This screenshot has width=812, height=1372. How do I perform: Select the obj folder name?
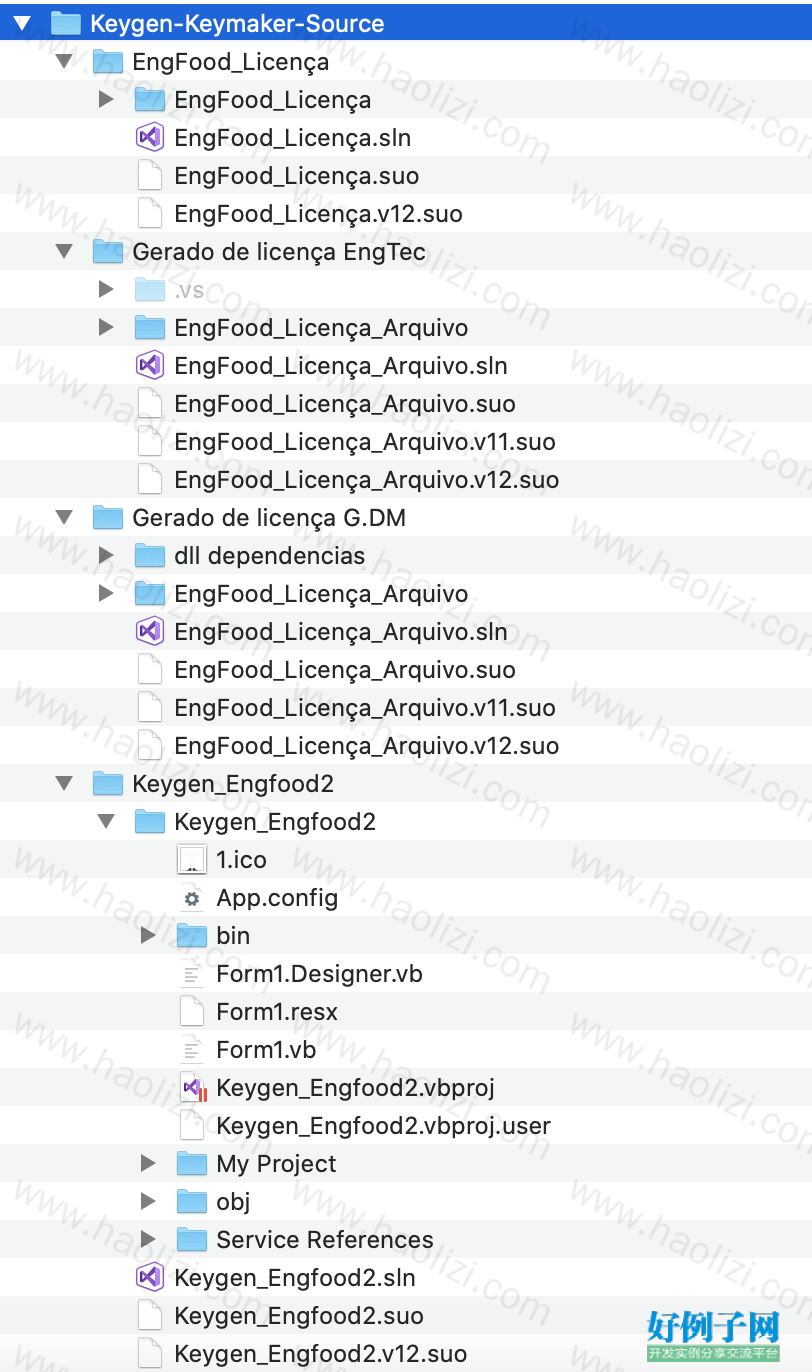233,1202
